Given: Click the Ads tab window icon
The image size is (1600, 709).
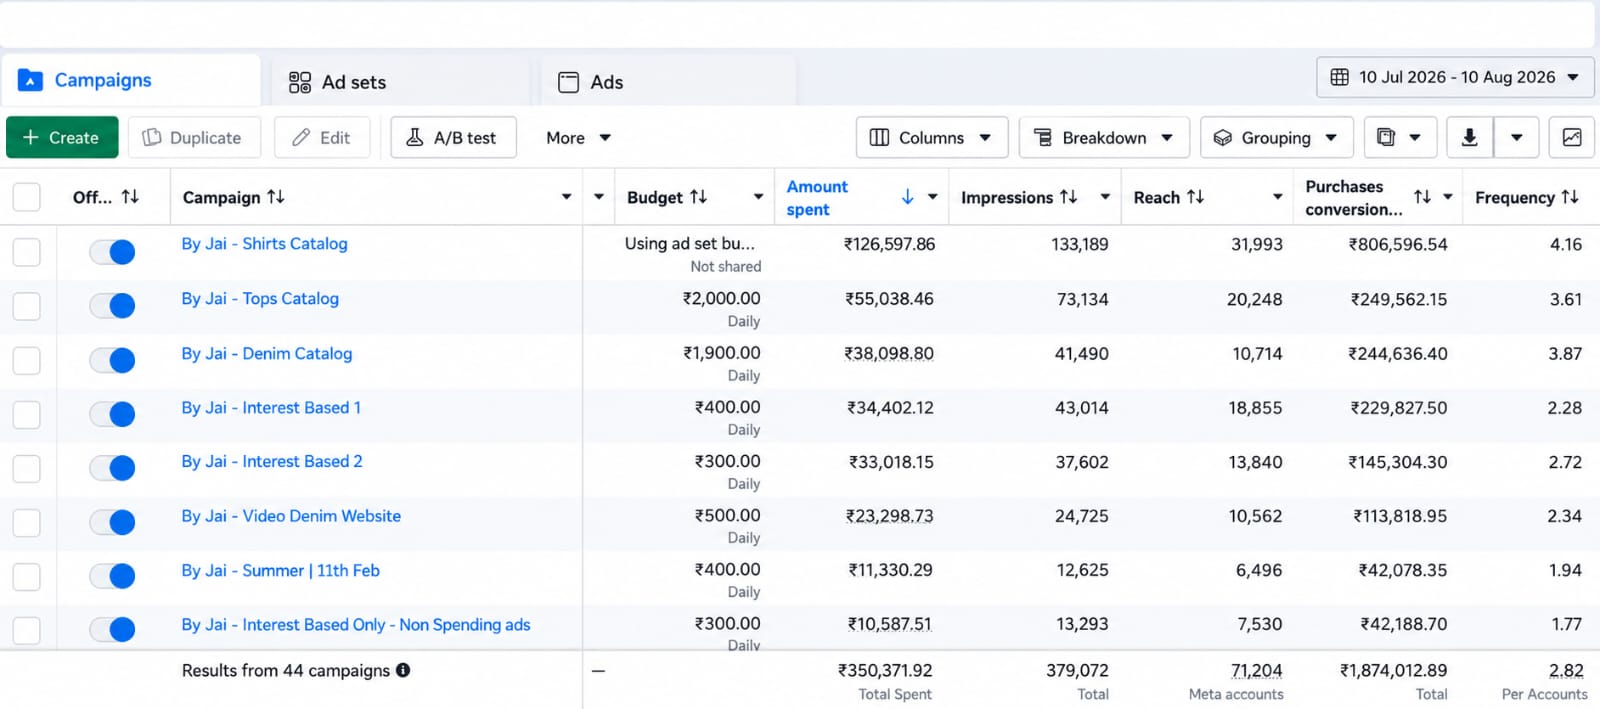Looking at the screenshot, I should click(x=568, y=82).
